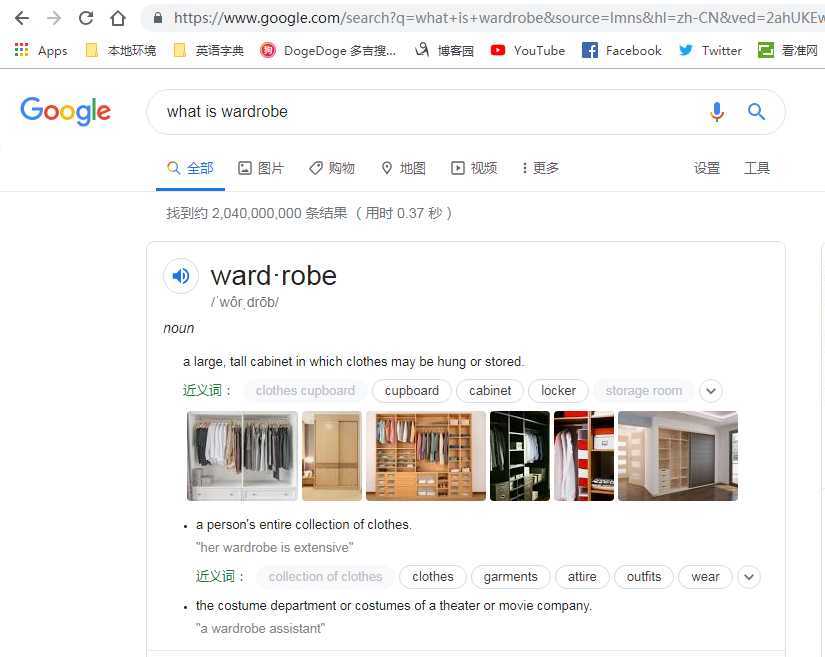Viewport: 825px width, 657px height.
Task: Open the 英语字典 bookmark folder
Action: [x=208, y=50]
